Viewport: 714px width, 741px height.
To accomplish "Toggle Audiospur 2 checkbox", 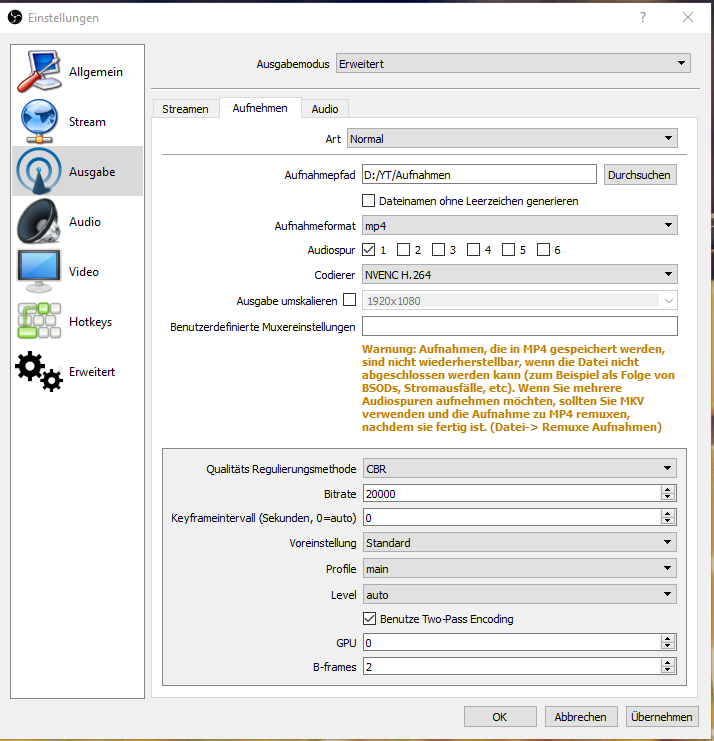I will click(x=403, y=250).
